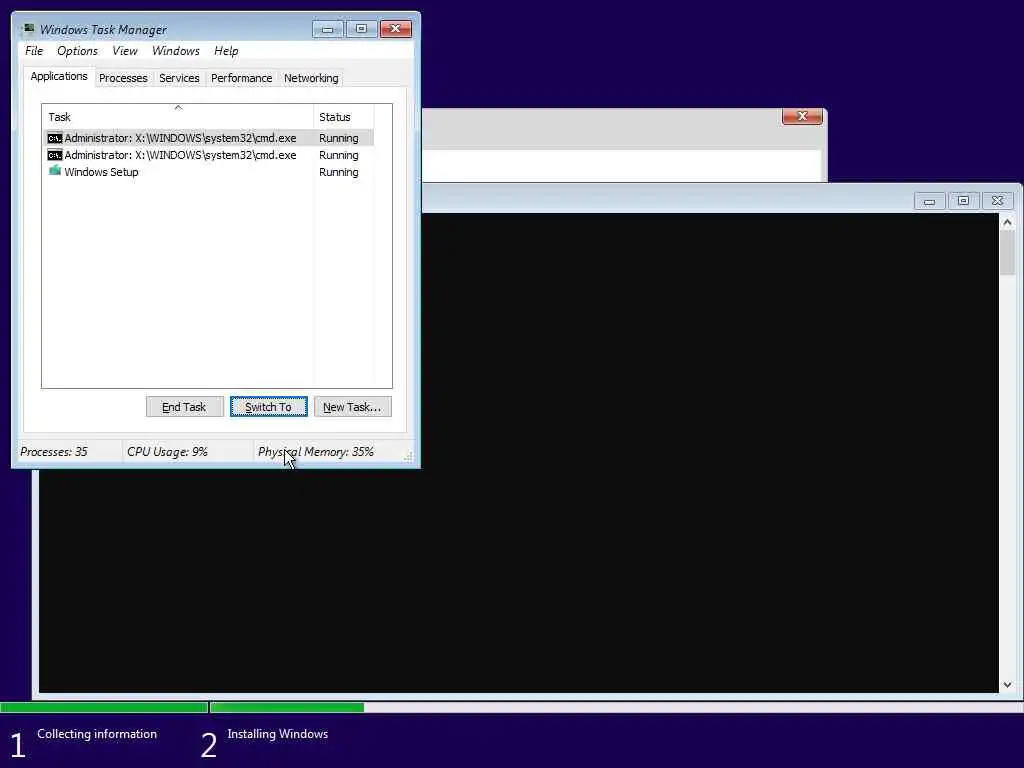
Task: Click the command prompt scrollbar thumb
Action: (1007, 253)
